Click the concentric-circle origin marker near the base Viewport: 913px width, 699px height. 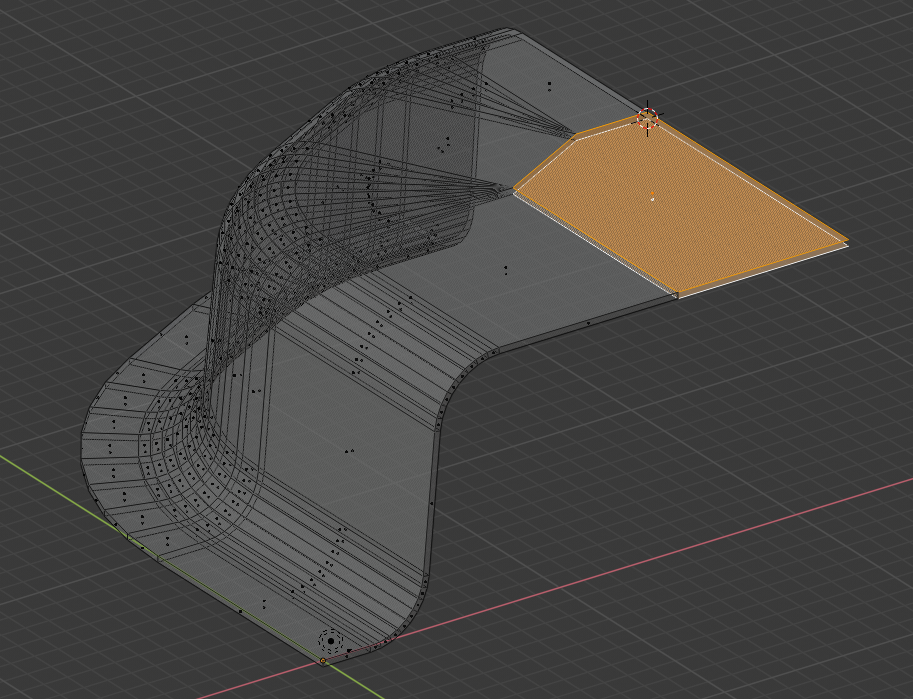coord(331,639)
